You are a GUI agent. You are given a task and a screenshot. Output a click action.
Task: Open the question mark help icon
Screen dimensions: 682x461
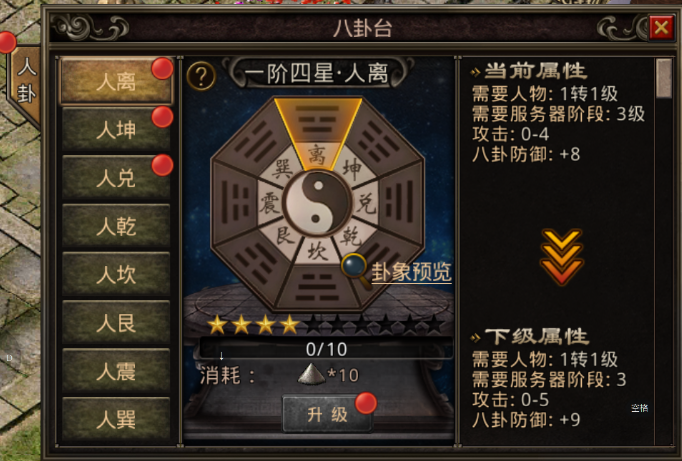click(201, 76)
